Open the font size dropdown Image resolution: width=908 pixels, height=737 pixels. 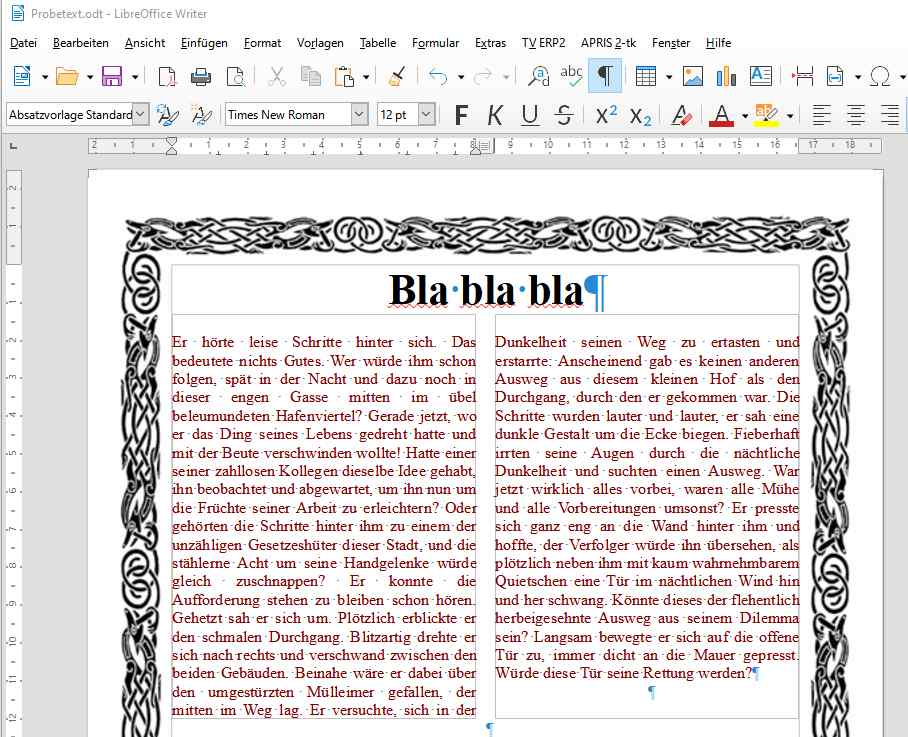[426, 115]
